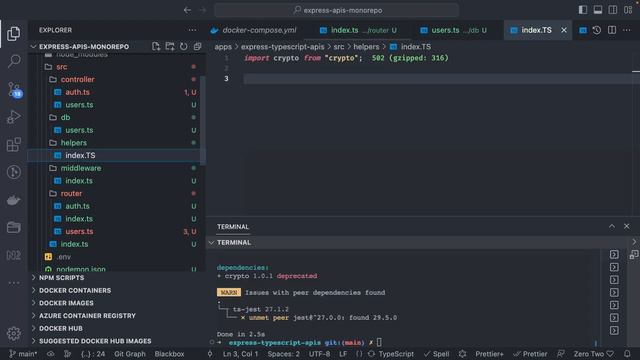640x360 pixels.
Task: Create a new file in explorer
Action: tap(156, 47)
